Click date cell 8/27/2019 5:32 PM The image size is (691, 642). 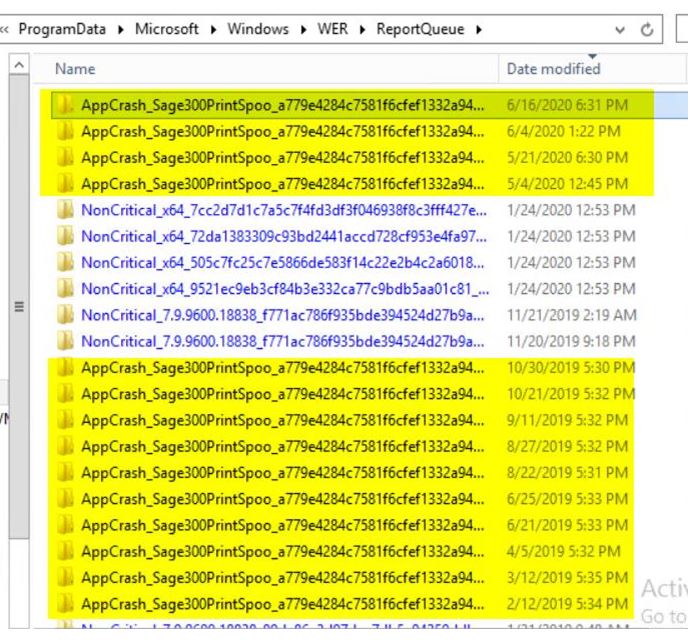567,446
